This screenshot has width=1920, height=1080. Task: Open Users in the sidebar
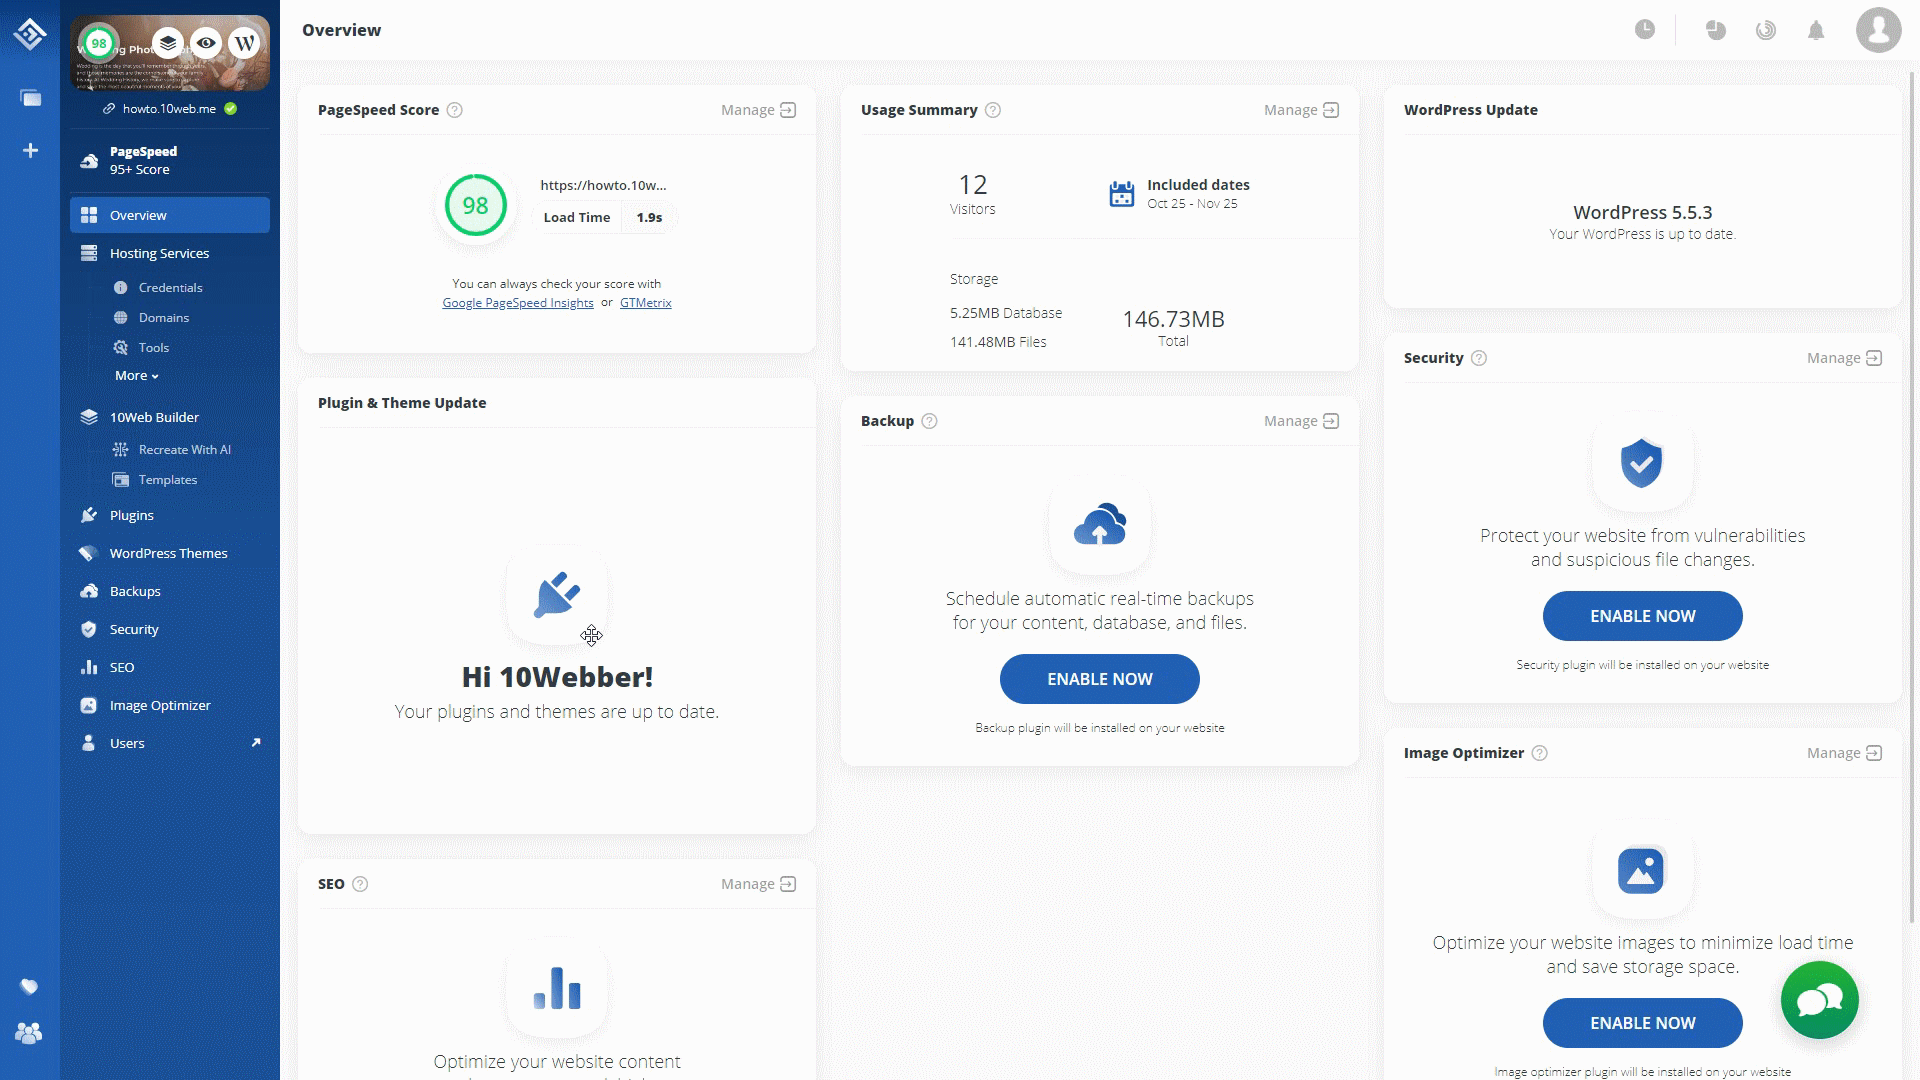[170, 743]
